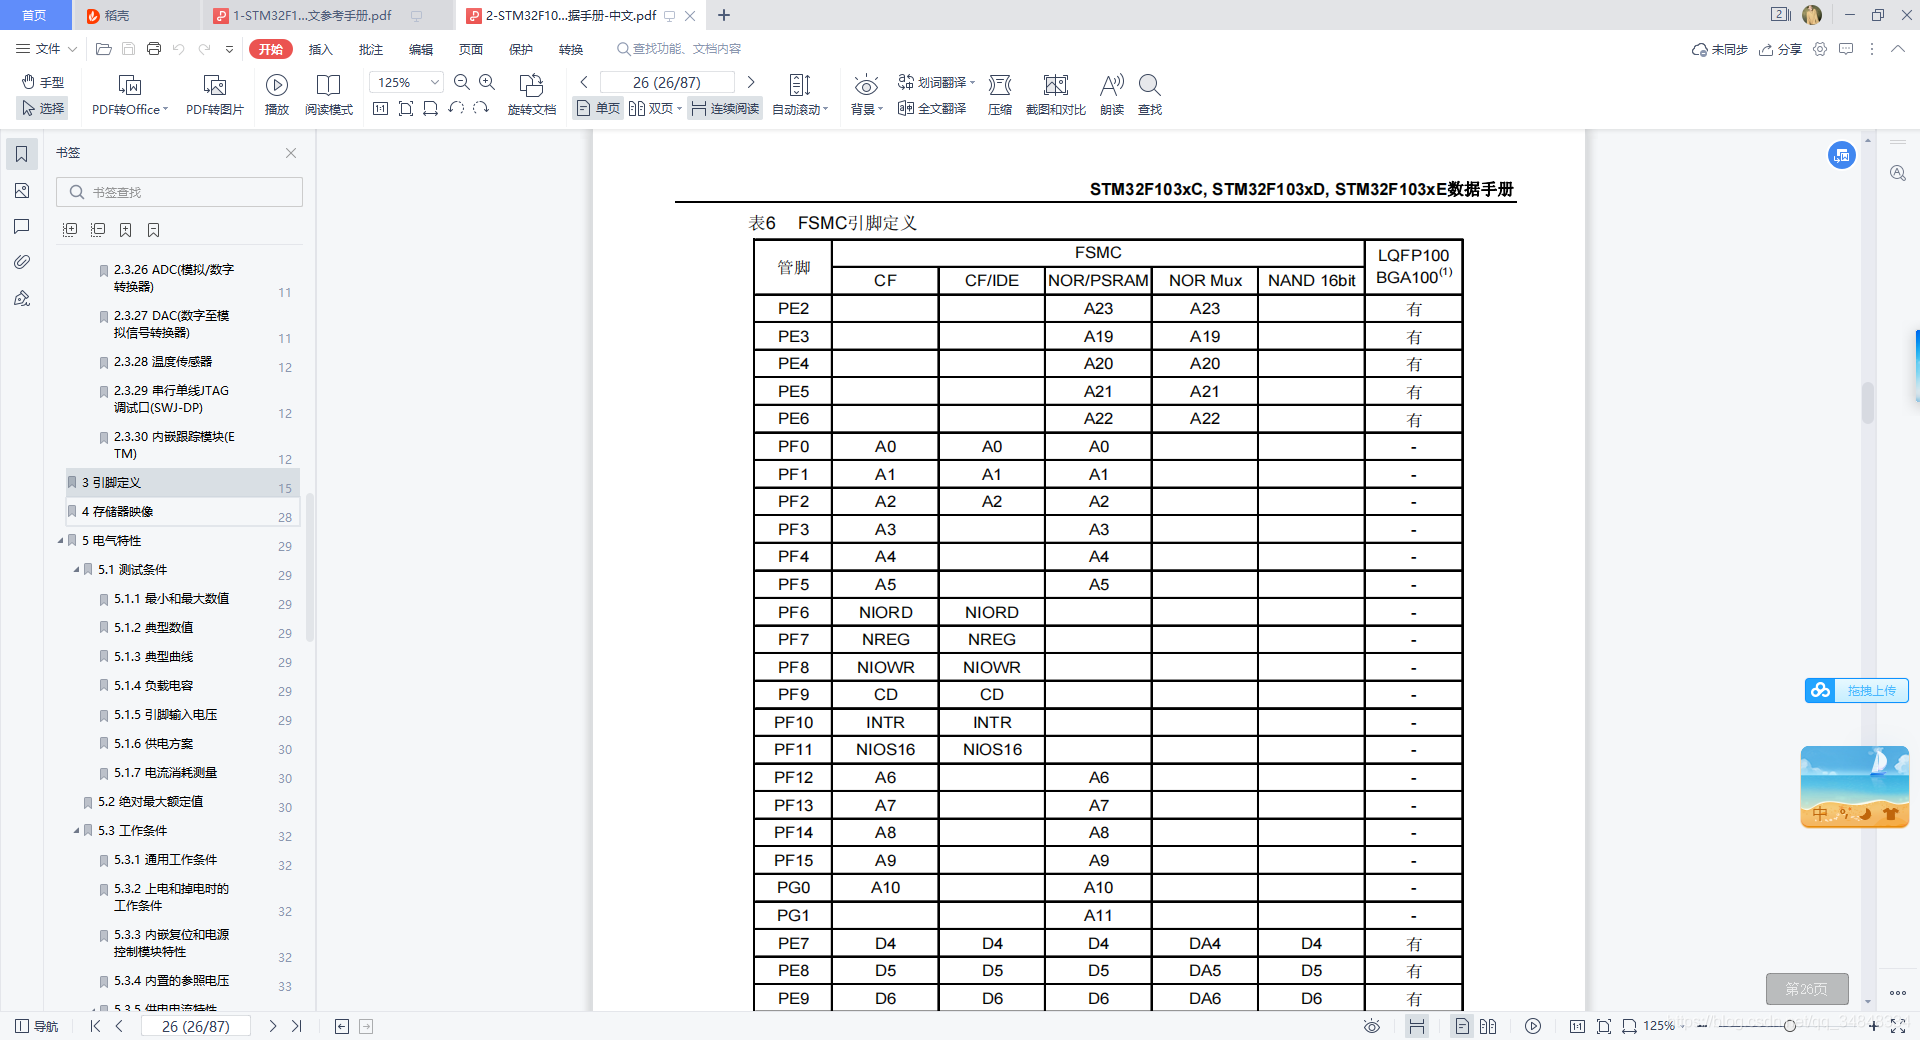The height and width of the screenshot is (1040, 1920).
Task: Switch to the 批注 annotation tab
Action: click(x=371, y=49)
